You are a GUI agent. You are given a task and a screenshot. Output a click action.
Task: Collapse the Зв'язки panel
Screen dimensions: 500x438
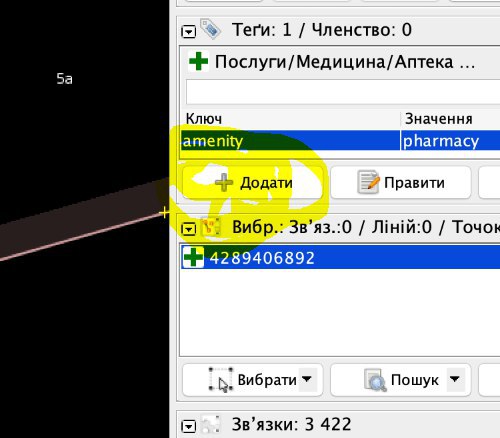[189, 426]
